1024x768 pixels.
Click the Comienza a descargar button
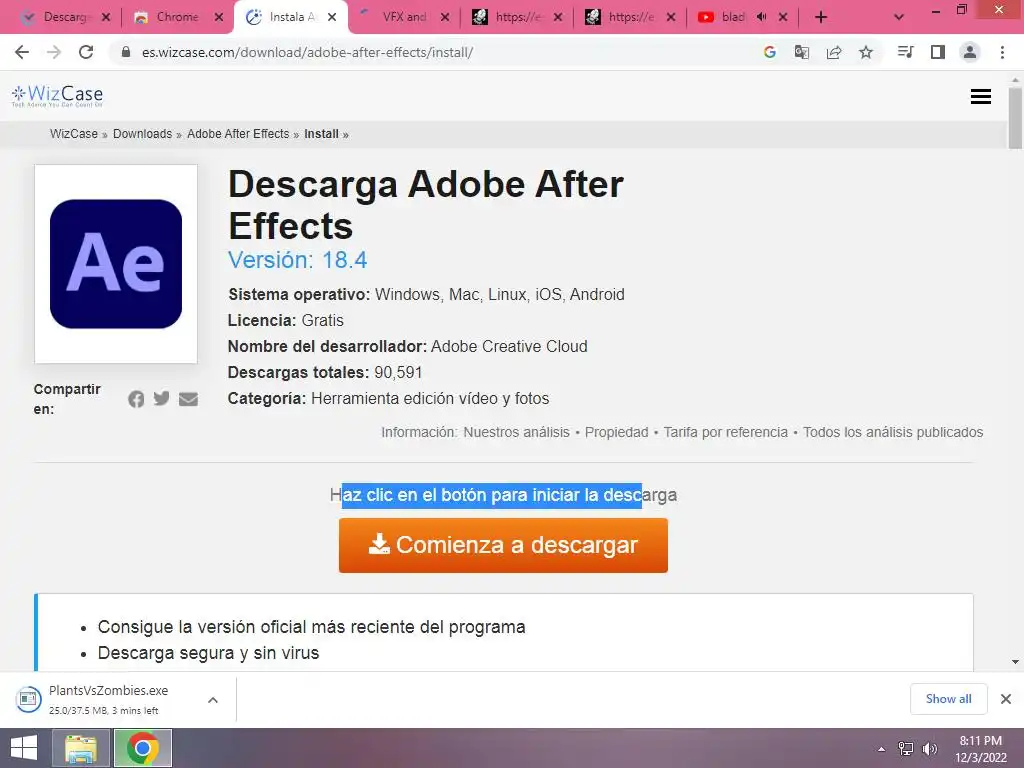tap(503, 545)
